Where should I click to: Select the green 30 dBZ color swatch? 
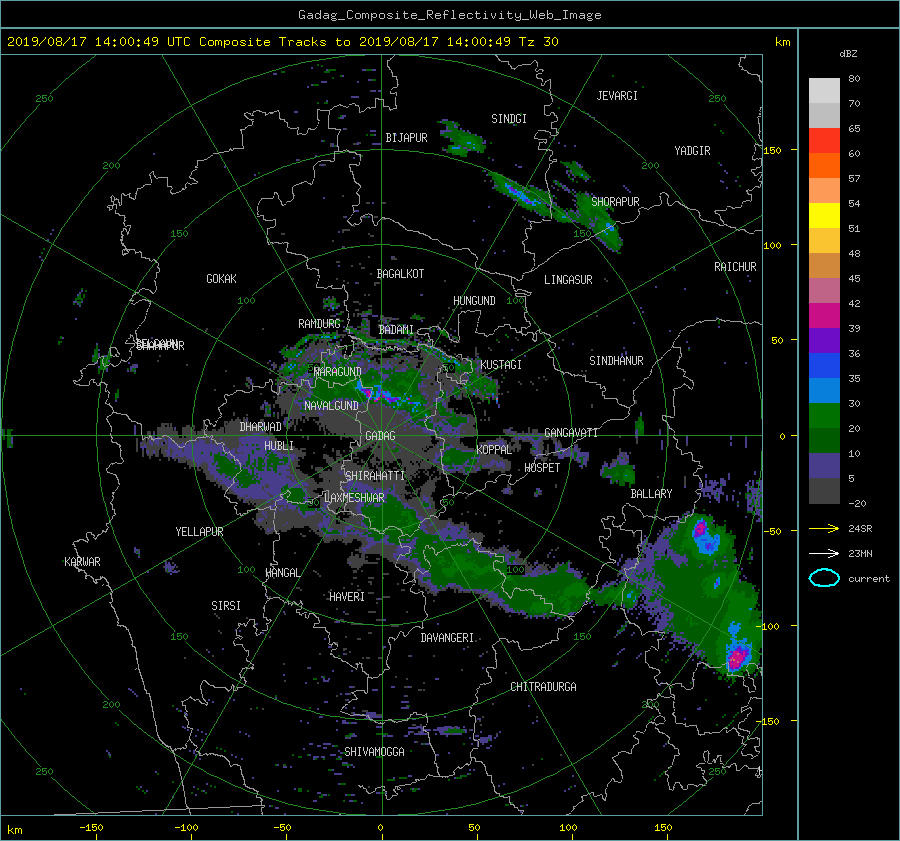click(x=824, y=416)
